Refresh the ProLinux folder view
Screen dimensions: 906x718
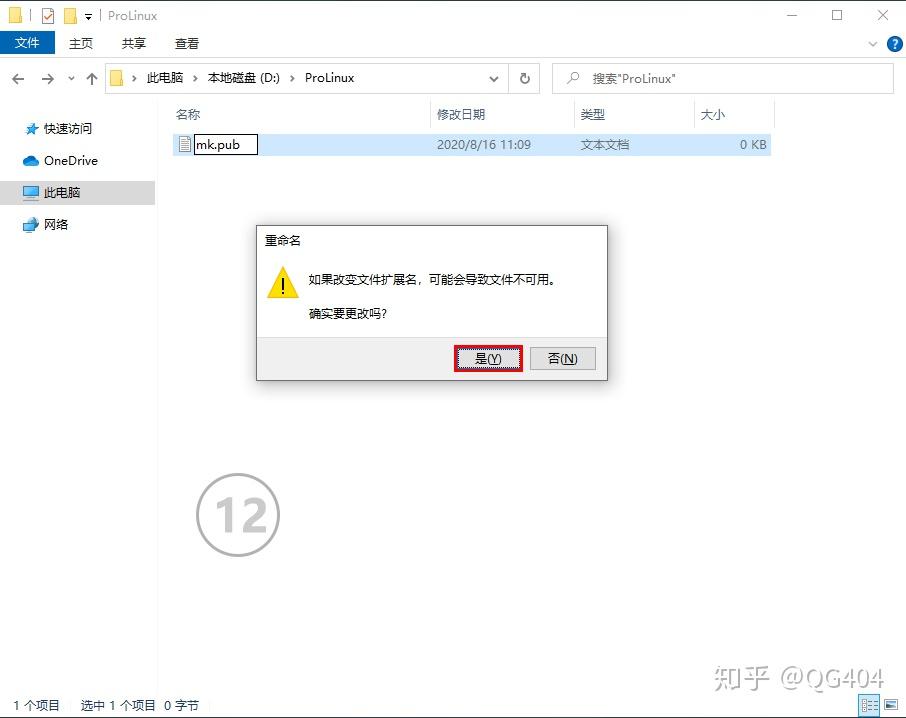[x=524, y=78]
